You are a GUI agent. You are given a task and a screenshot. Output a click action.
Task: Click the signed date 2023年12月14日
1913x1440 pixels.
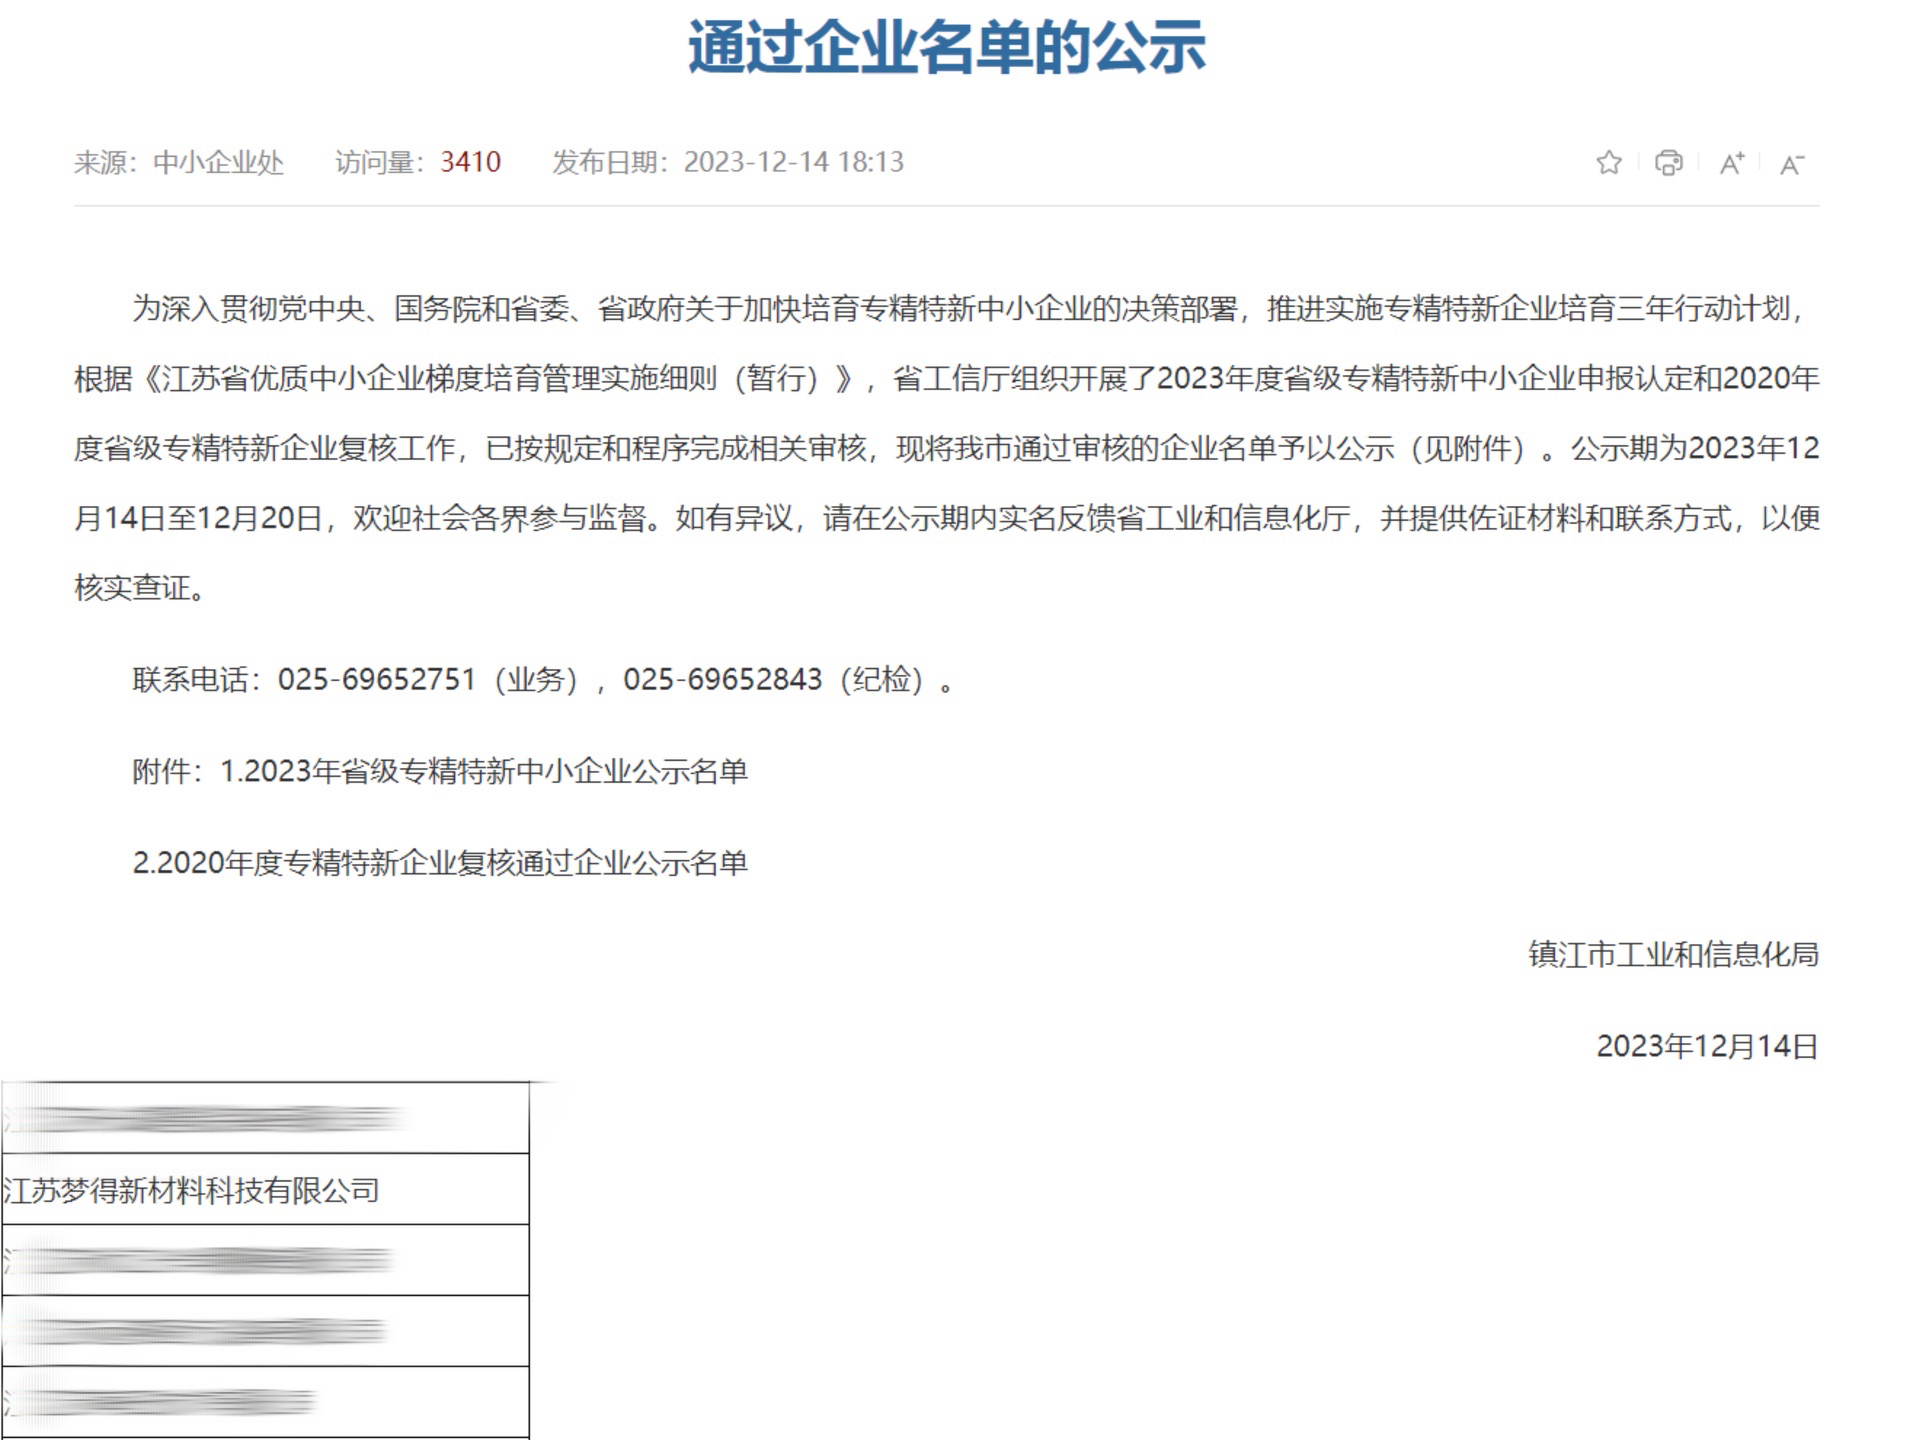(x=1706, y=1046)
